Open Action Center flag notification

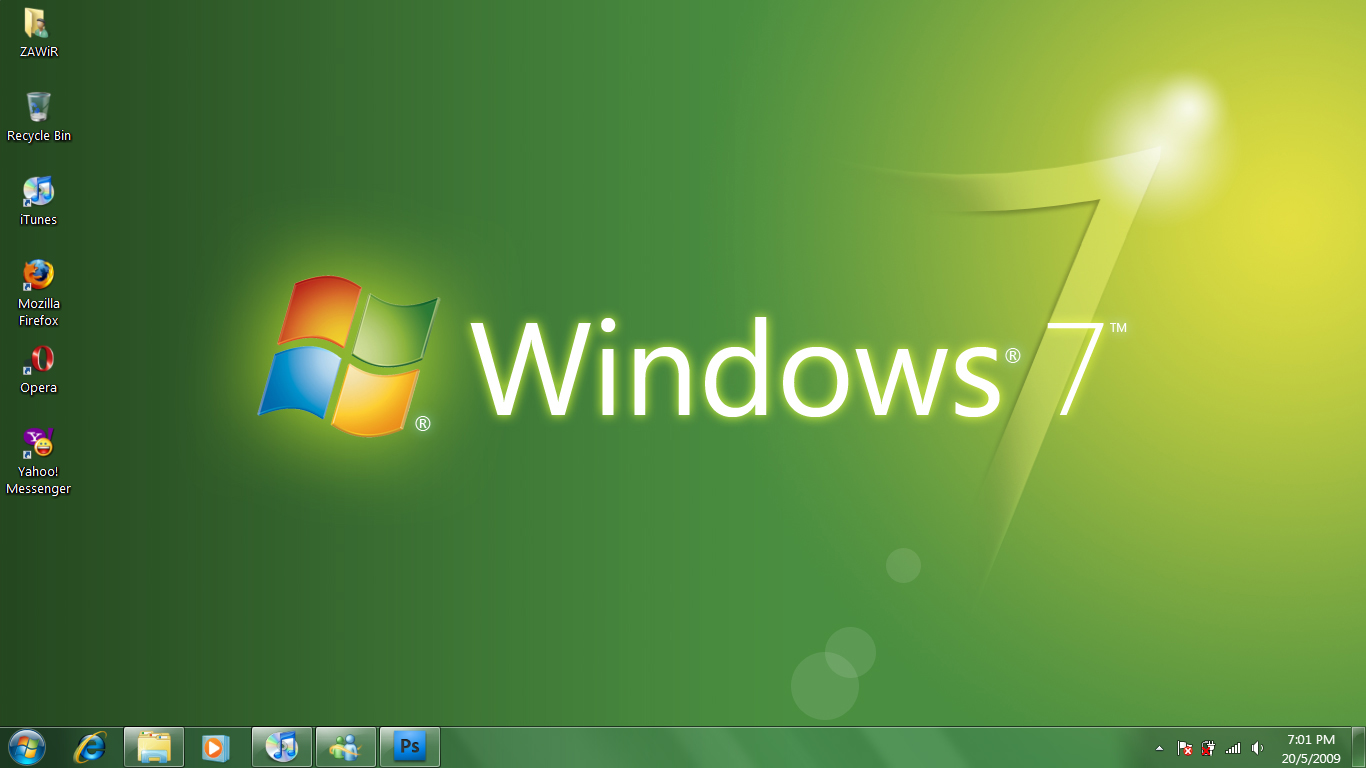[1185, 748]
